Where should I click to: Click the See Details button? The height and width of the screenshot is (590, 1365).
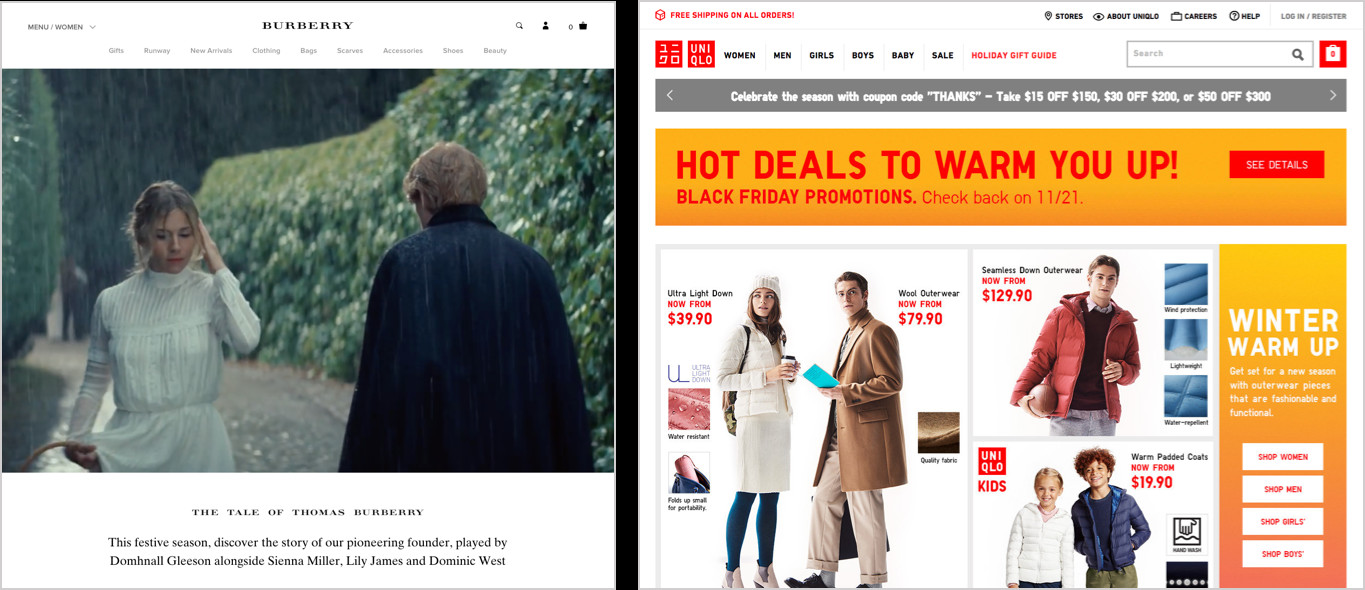(x=1277, y=165)
